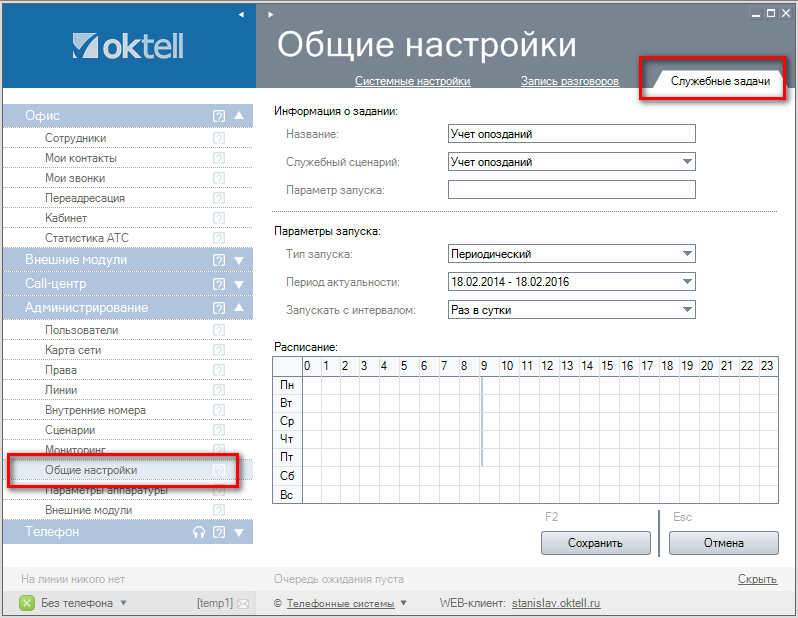Image resolution: width=798 pixels, height=618 pixels.
Task: Click the headset icon in Телефон header
Action: click(199, 533)
